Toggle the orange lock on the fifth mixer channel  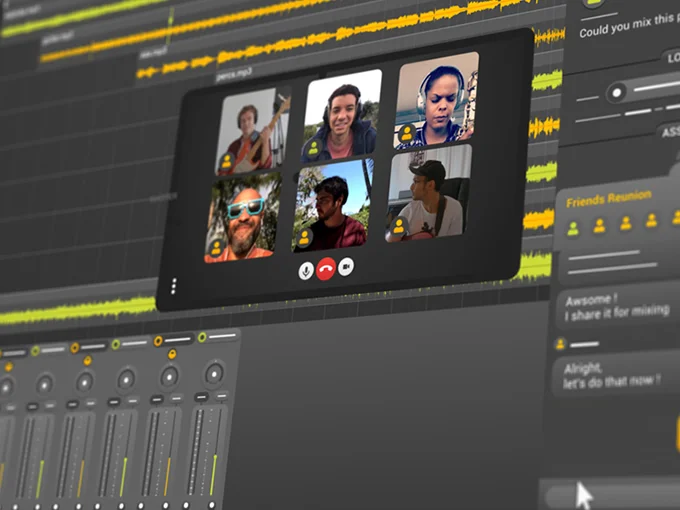pos(171,354)
